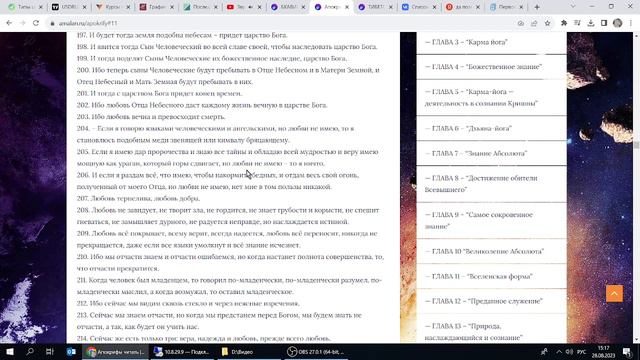This screenshot has width=640, height=360.
Task: Open ГЛАВА 11 – "Вселенская форма"
Action: (x=479, y=276)
